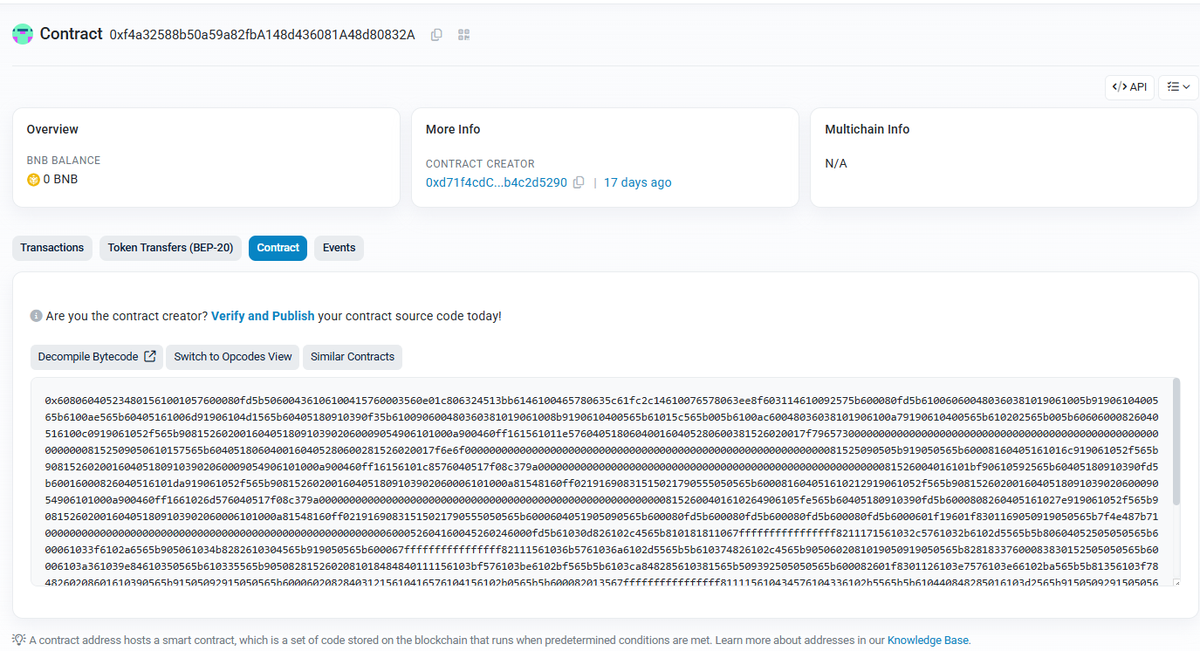This screenshot has width=1200, height=651.
Task: Click the Multichain Info heading
Action: (x=867, y=129)
